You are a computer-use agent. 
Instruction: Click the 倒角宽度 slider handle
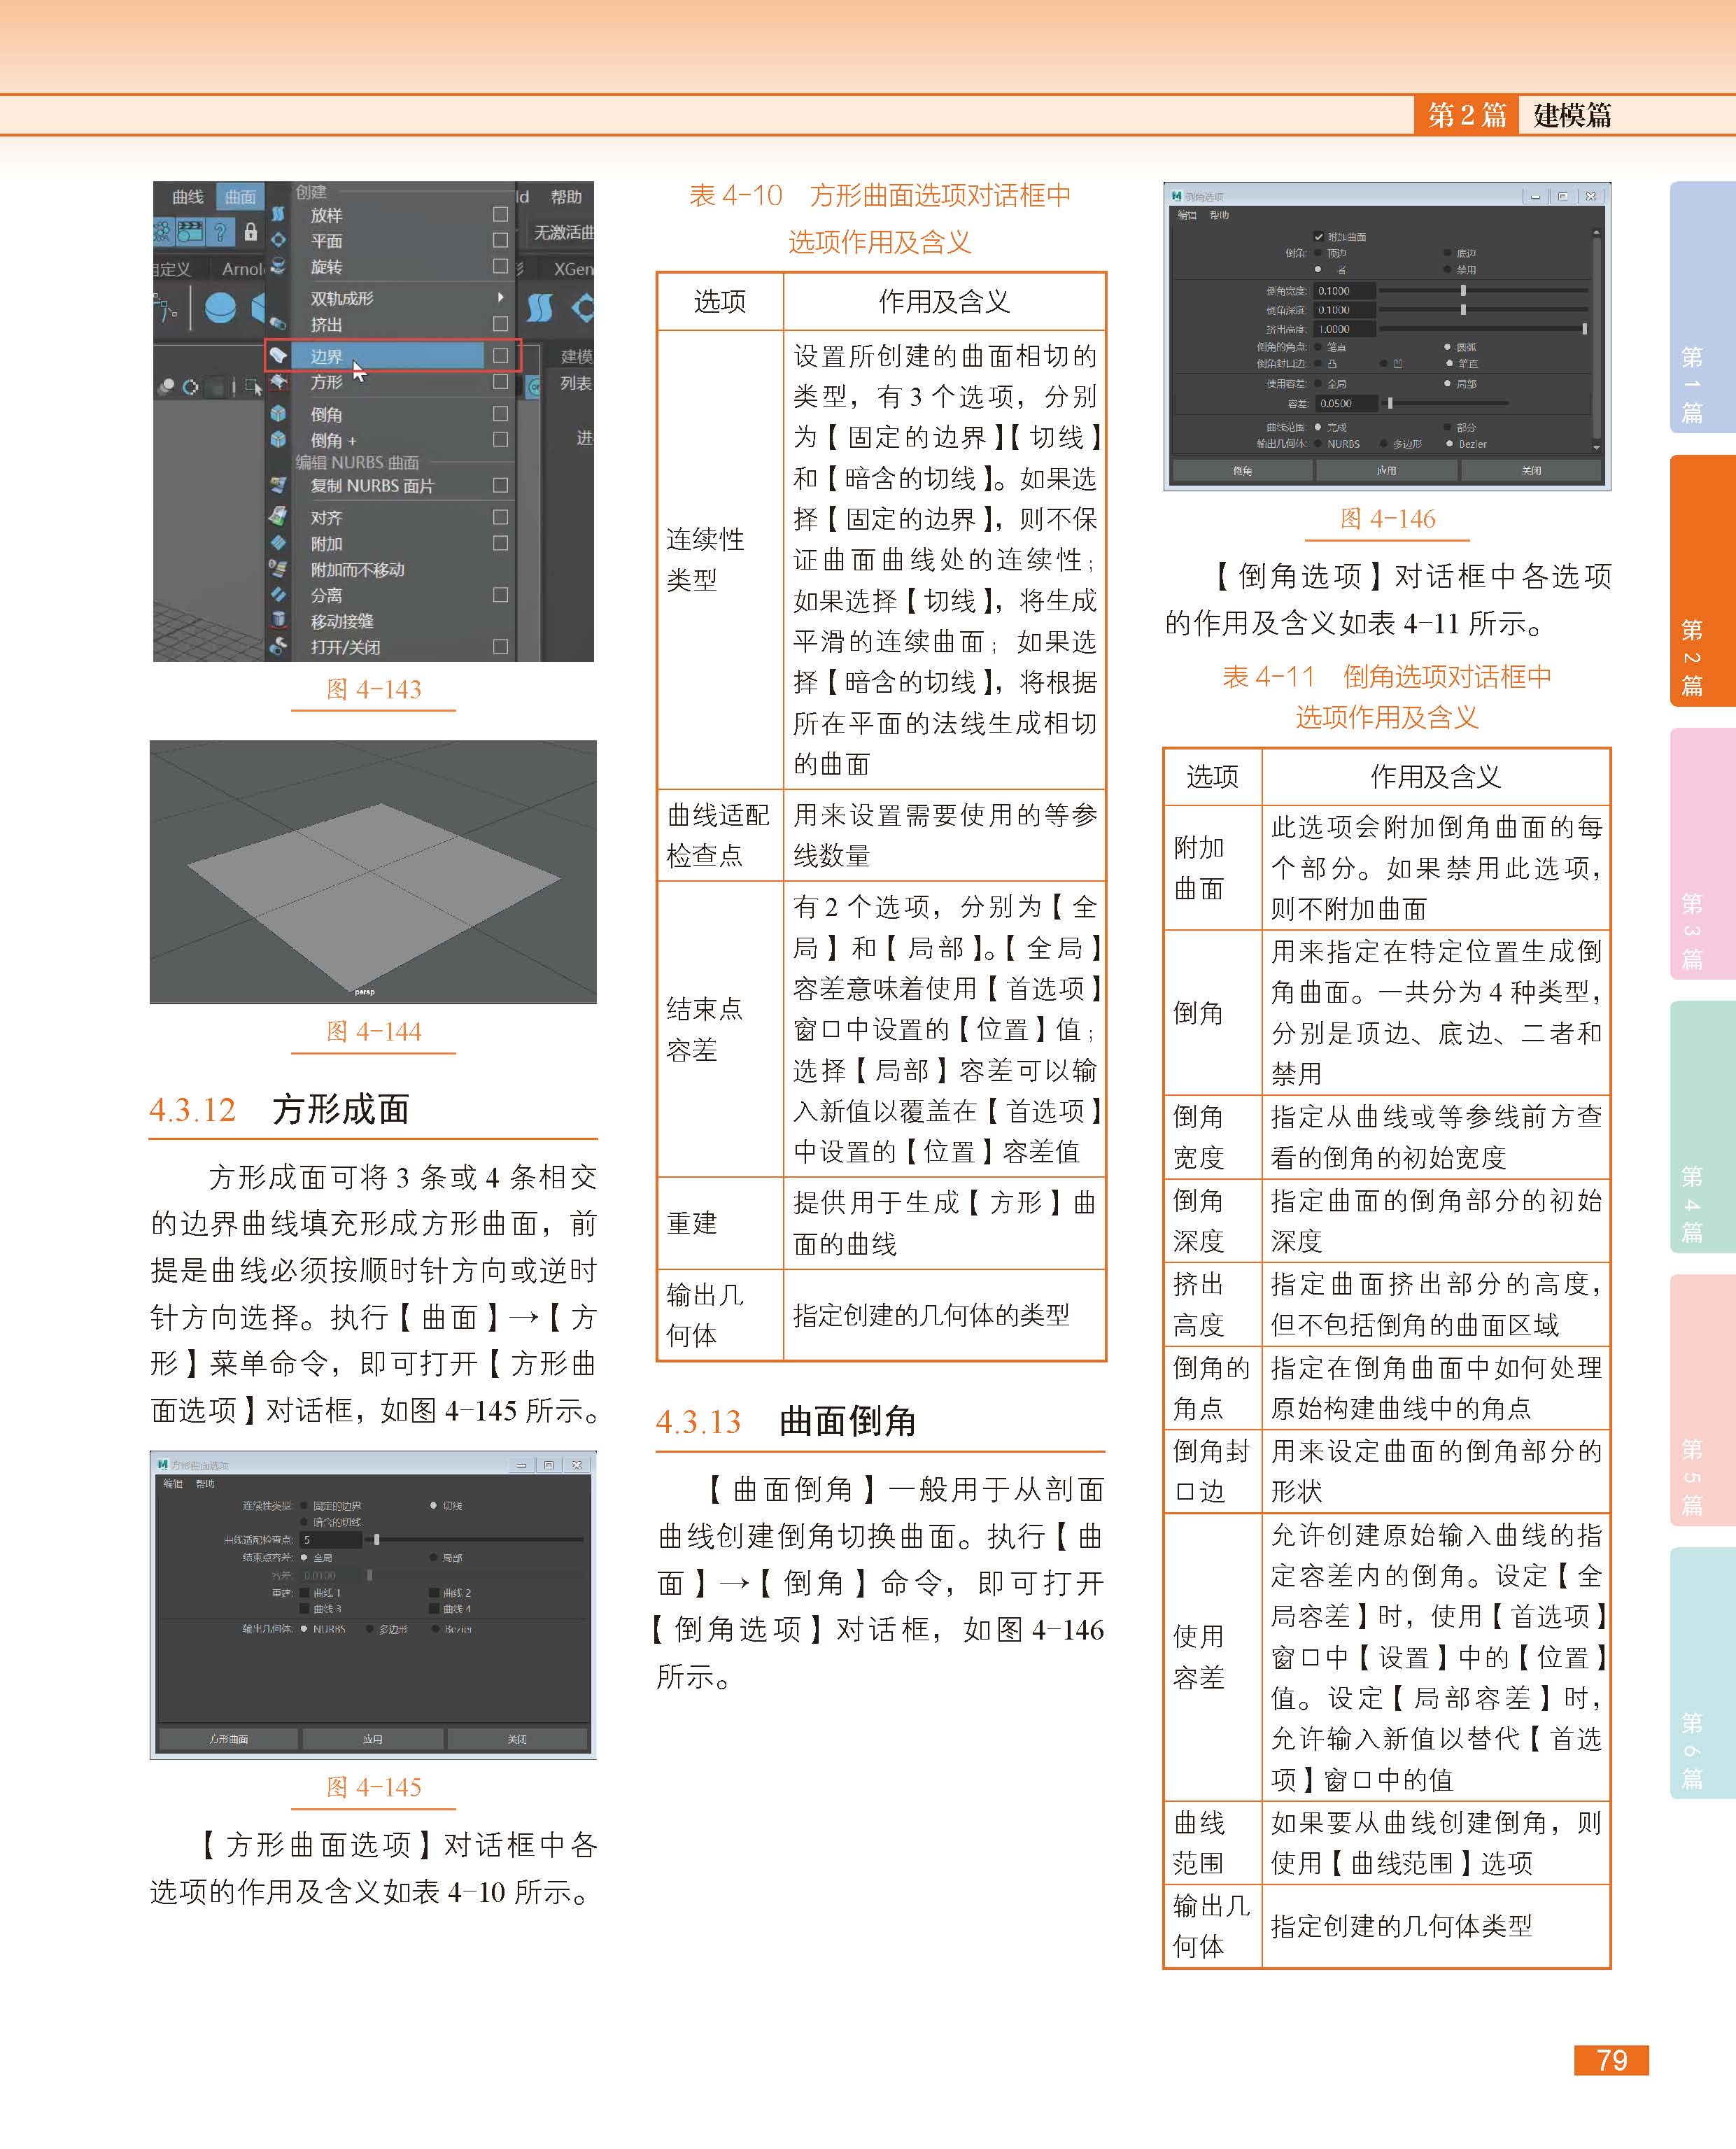(1463, 290)
